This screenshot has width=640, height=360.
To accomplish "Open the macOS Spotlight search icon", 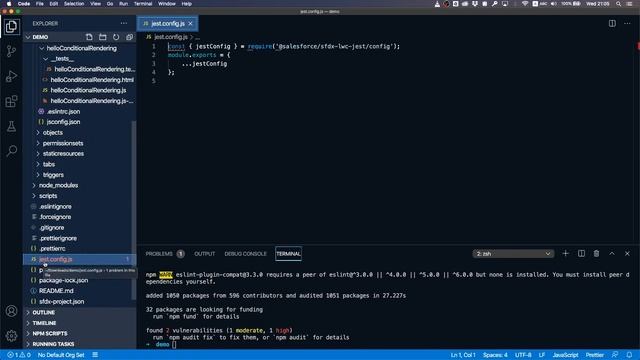I will tap(618, 4).
